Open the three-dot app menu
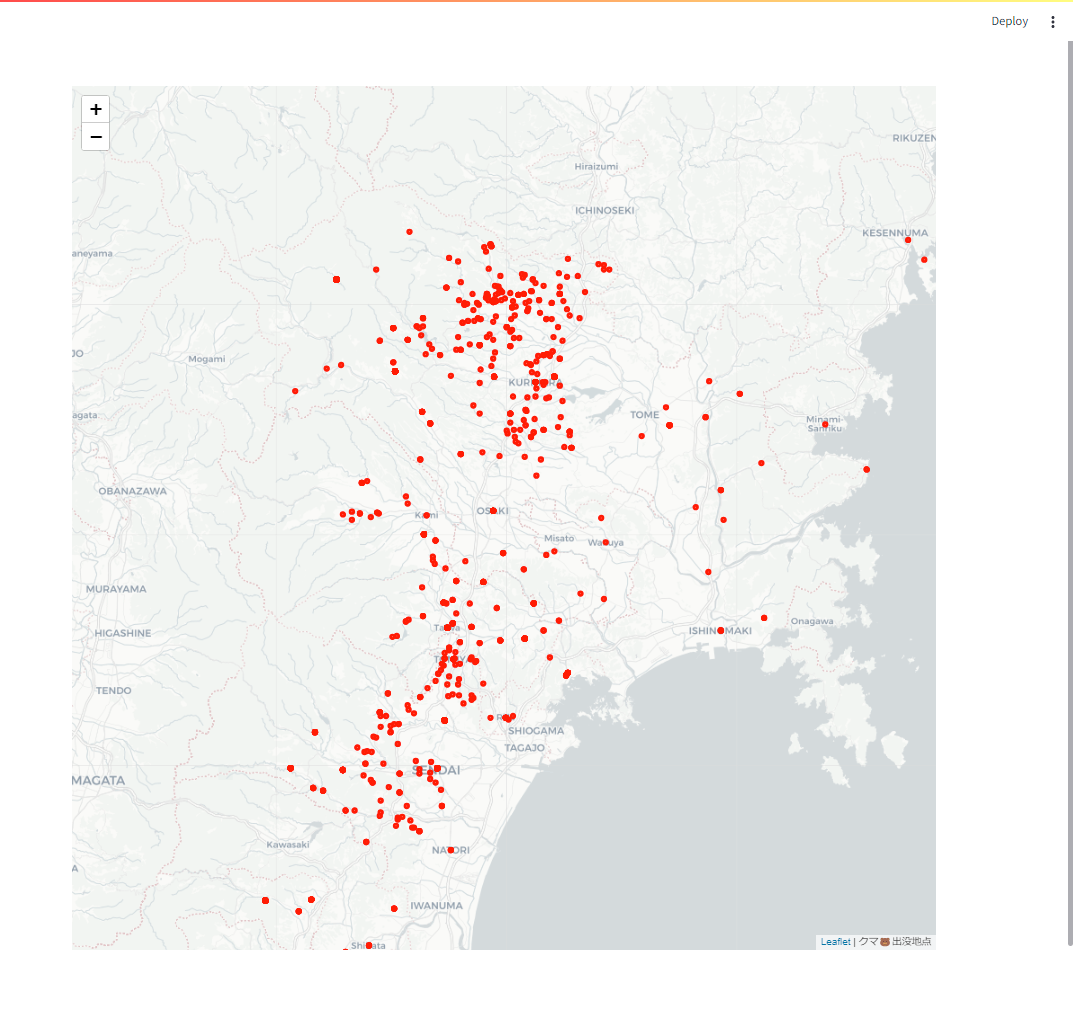1073x1029 pixels. 1052,22
